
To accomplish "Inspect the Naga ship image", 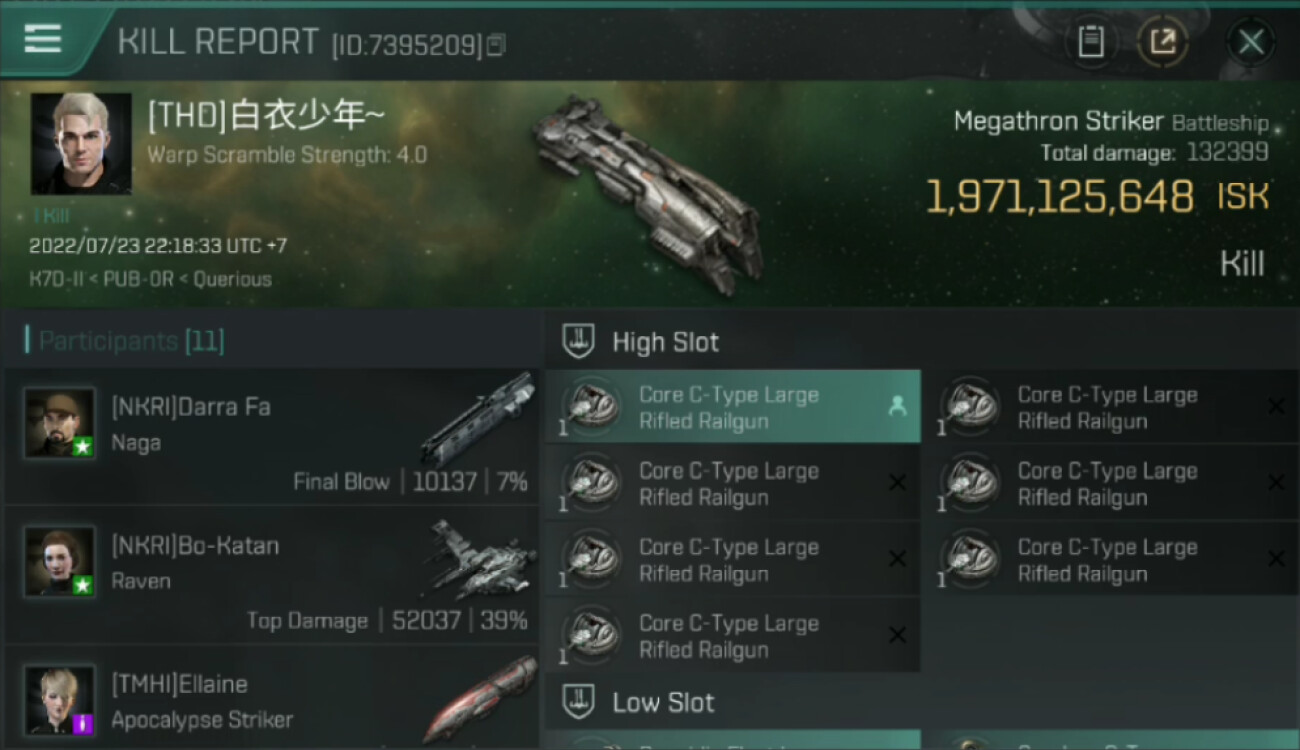I will click(x=478, y=418).
